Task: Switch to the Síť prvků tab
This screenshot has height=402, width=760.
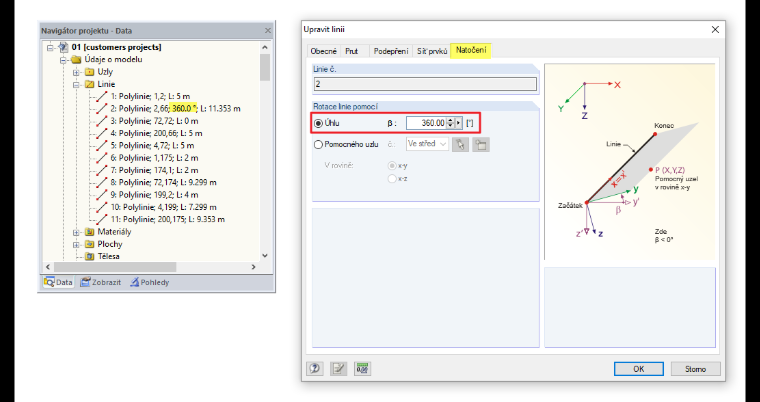Action: pyautogui.click(x=432, y=51)
